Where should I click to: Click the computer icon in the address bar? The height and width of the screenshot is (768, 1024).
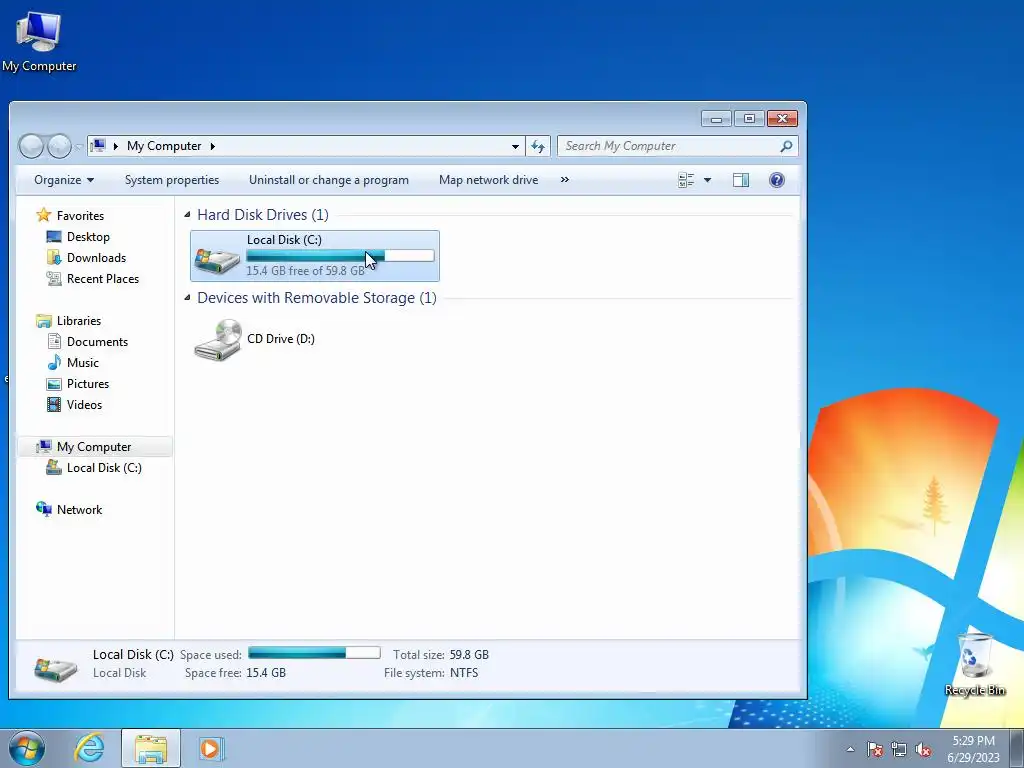[x=98, y=146]
